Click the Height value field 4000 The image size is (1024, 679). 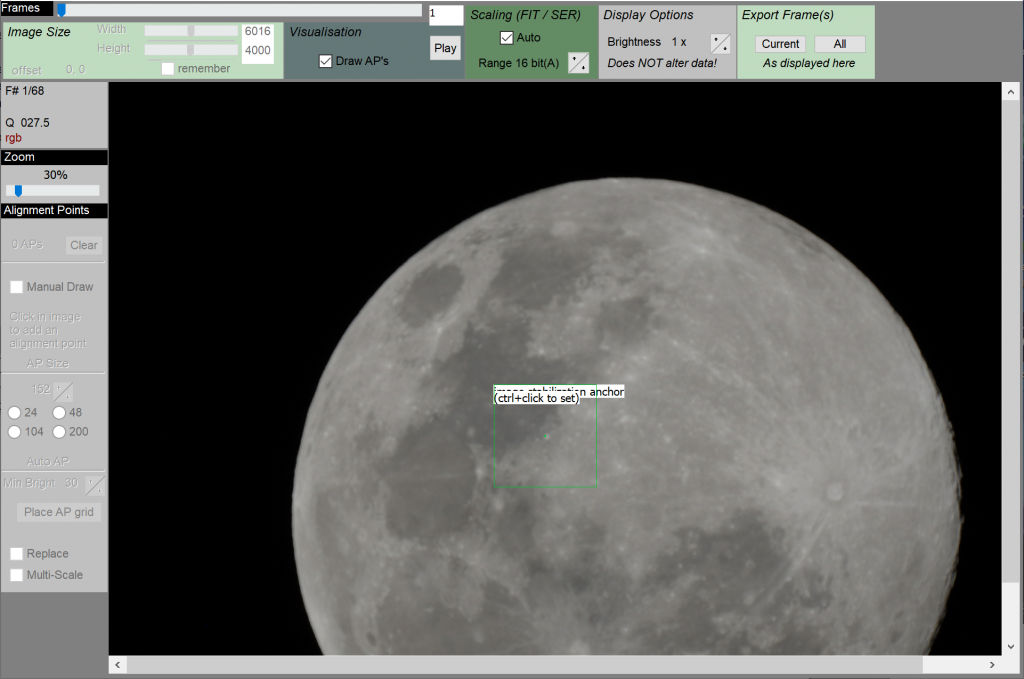[x=257, y=50]
